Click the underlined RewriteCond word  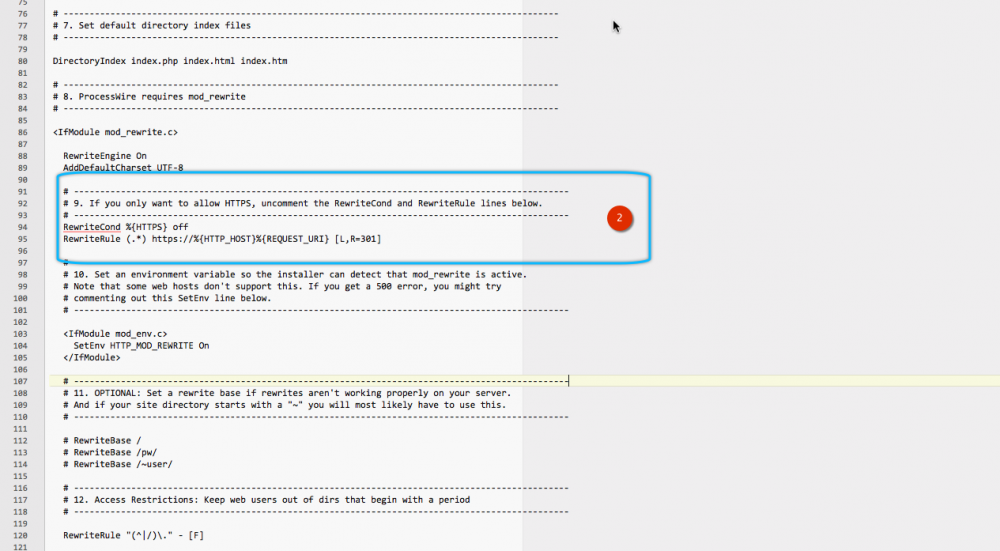(x=92, y=227)
